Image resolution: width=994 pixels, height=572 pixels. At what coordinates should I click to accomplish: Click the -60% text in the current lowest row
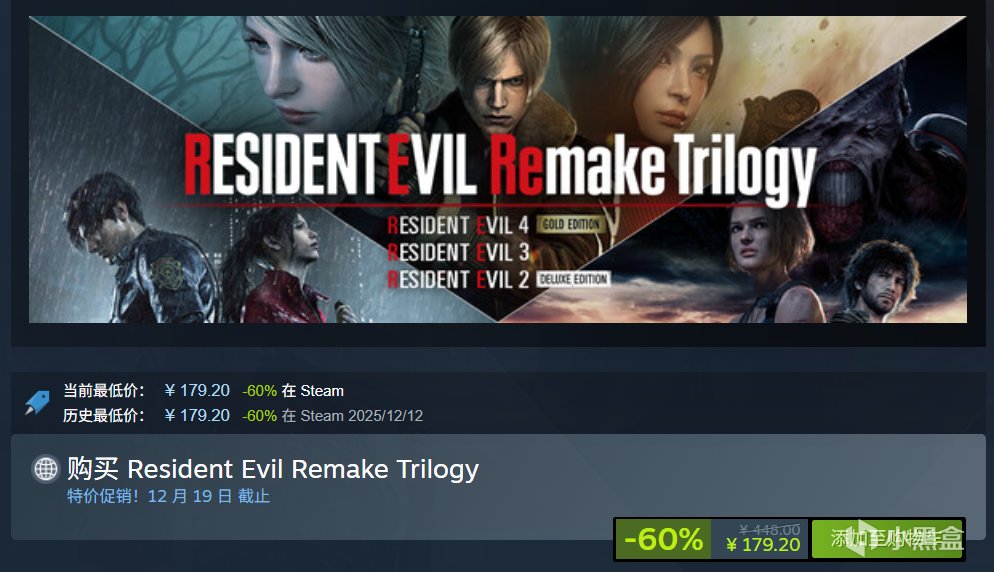click(259, 391)
